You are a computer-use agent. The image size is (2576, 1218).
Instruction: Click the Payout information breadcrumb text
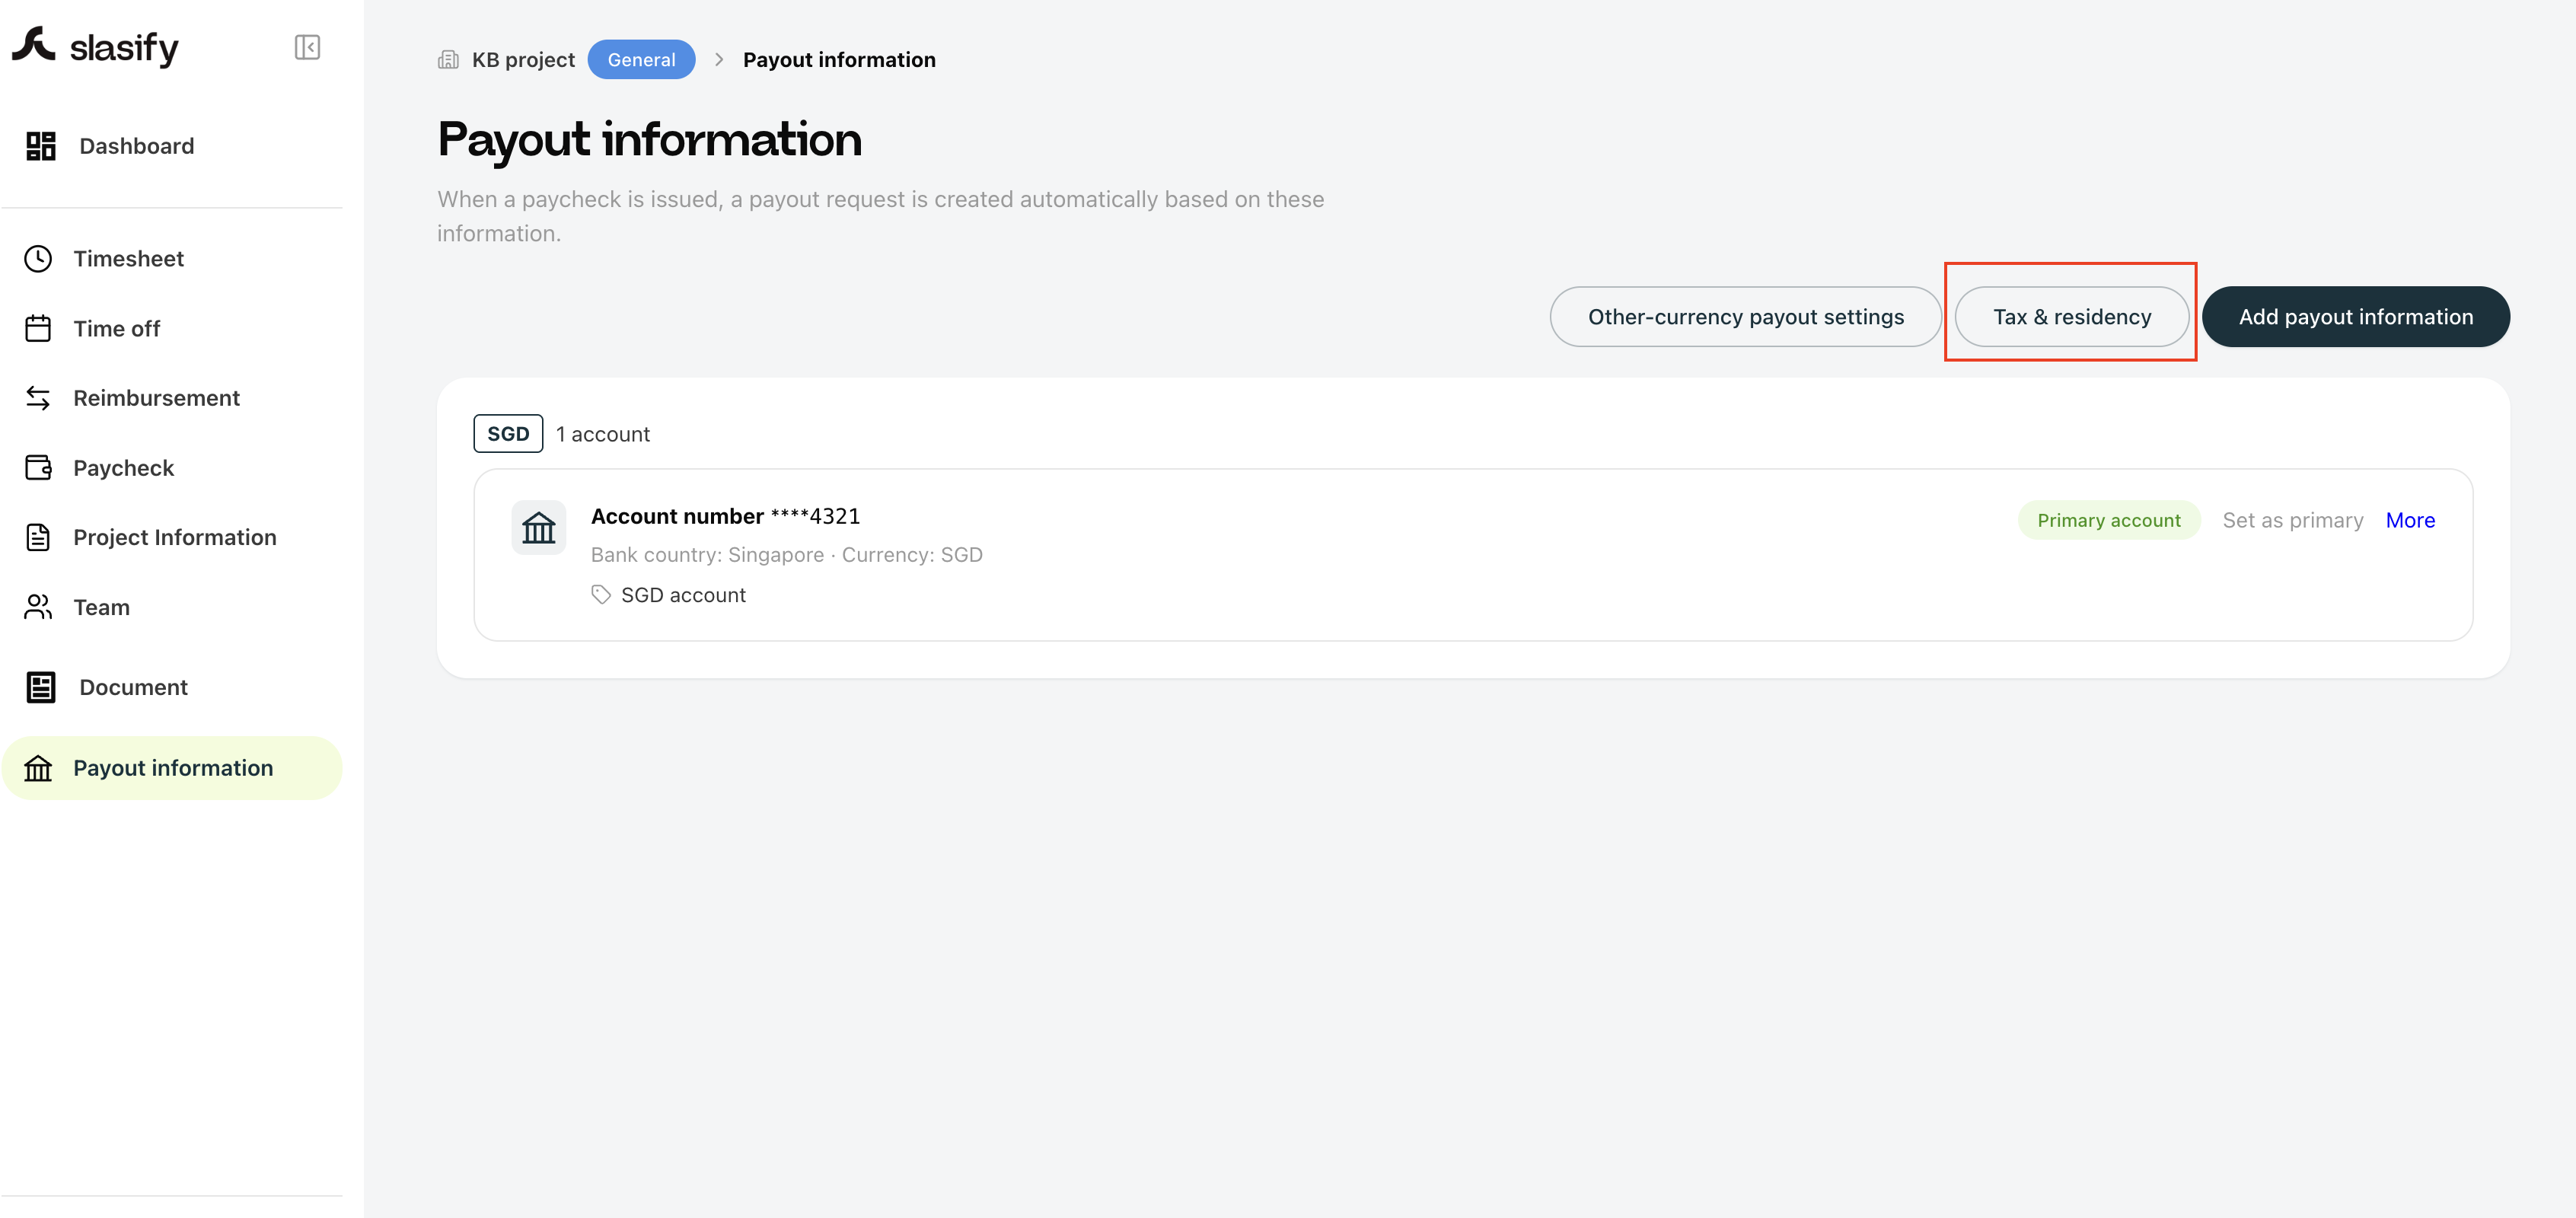(839, 60)
